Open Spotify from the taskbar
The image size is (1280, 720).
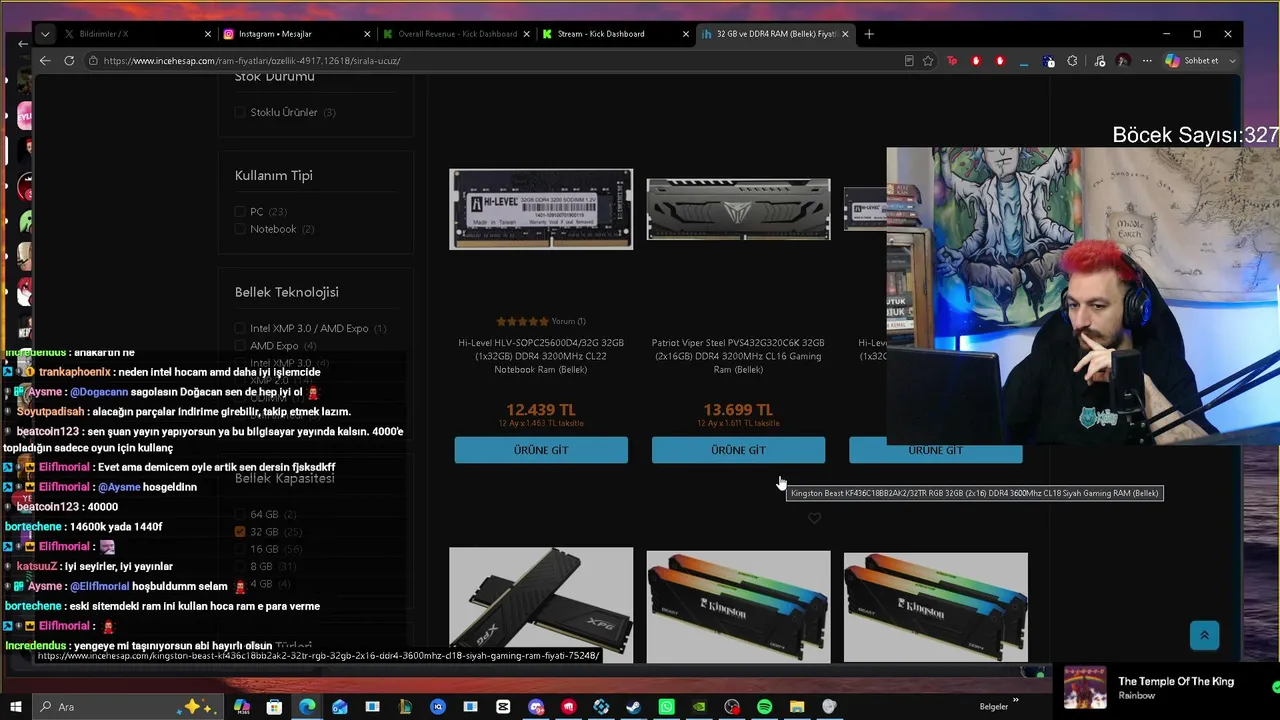tap(765, 707)
